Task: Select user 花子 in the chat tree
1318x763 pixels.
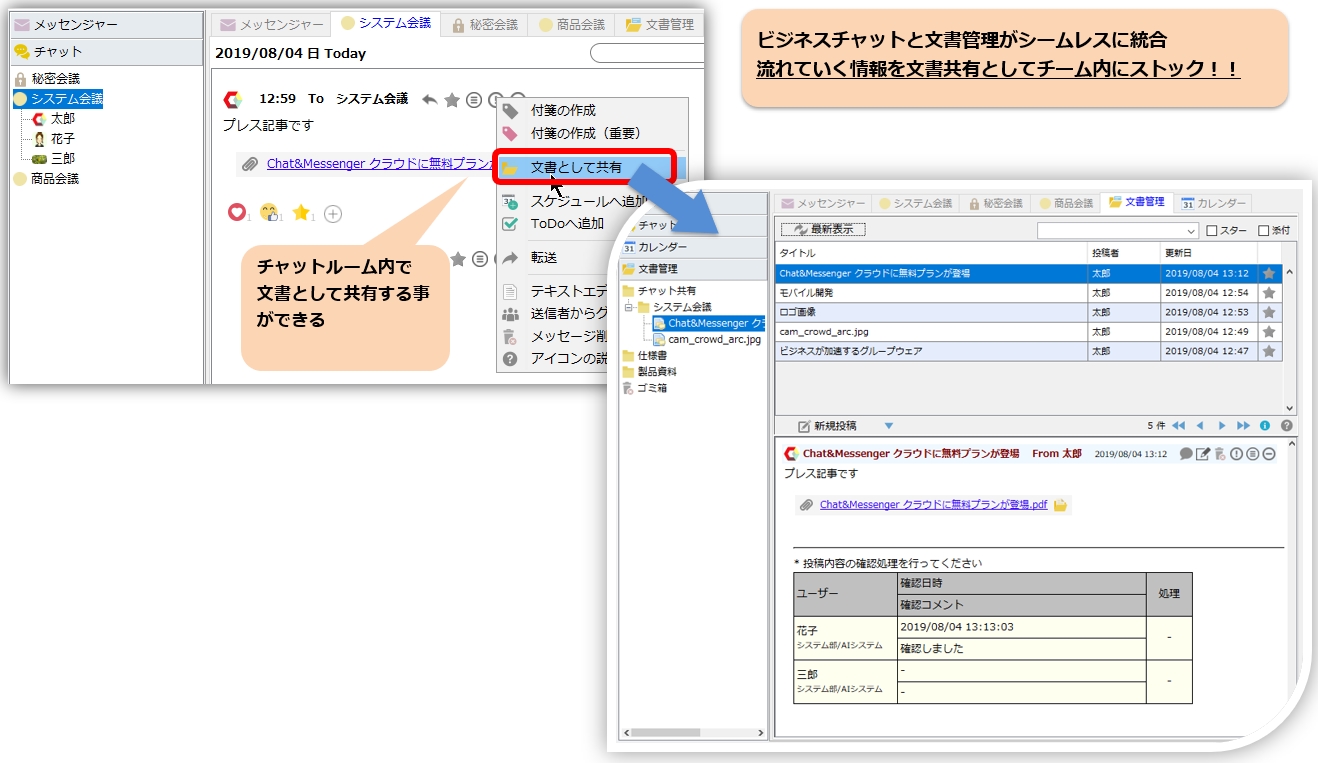Action: point(62,138)
